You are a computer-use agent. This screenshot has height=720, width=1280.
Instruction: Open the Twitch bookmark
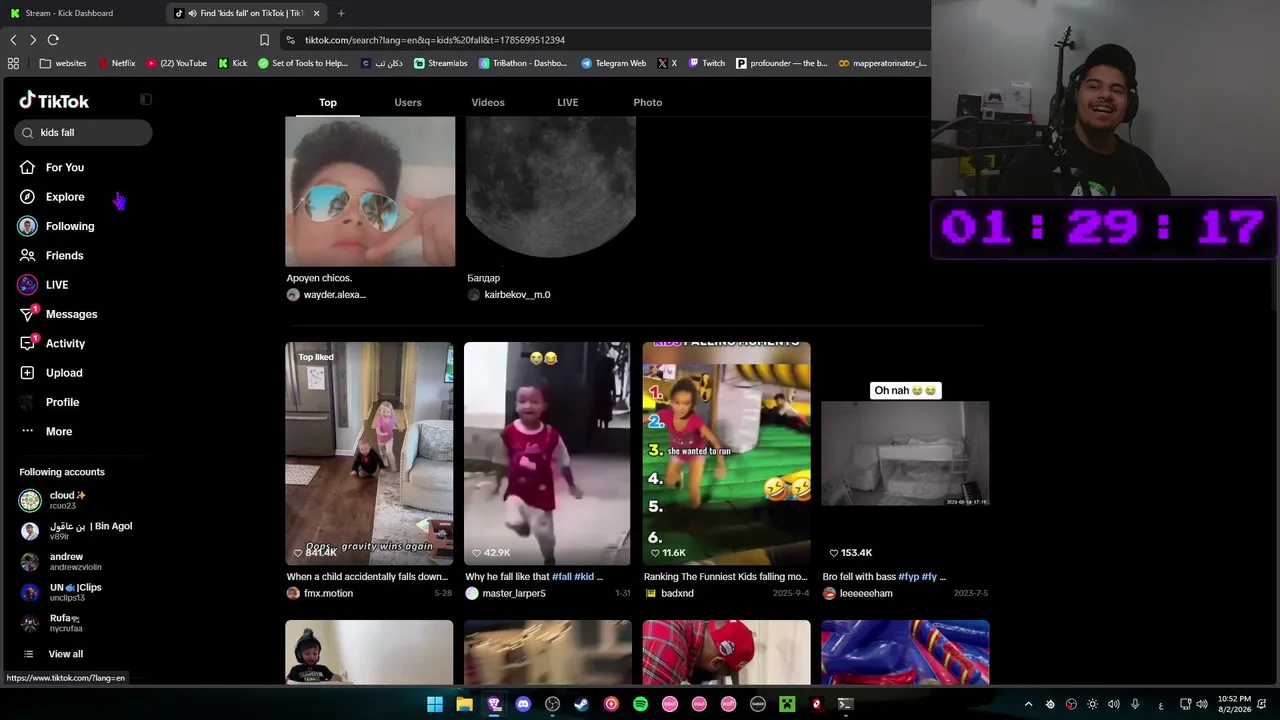707,63
